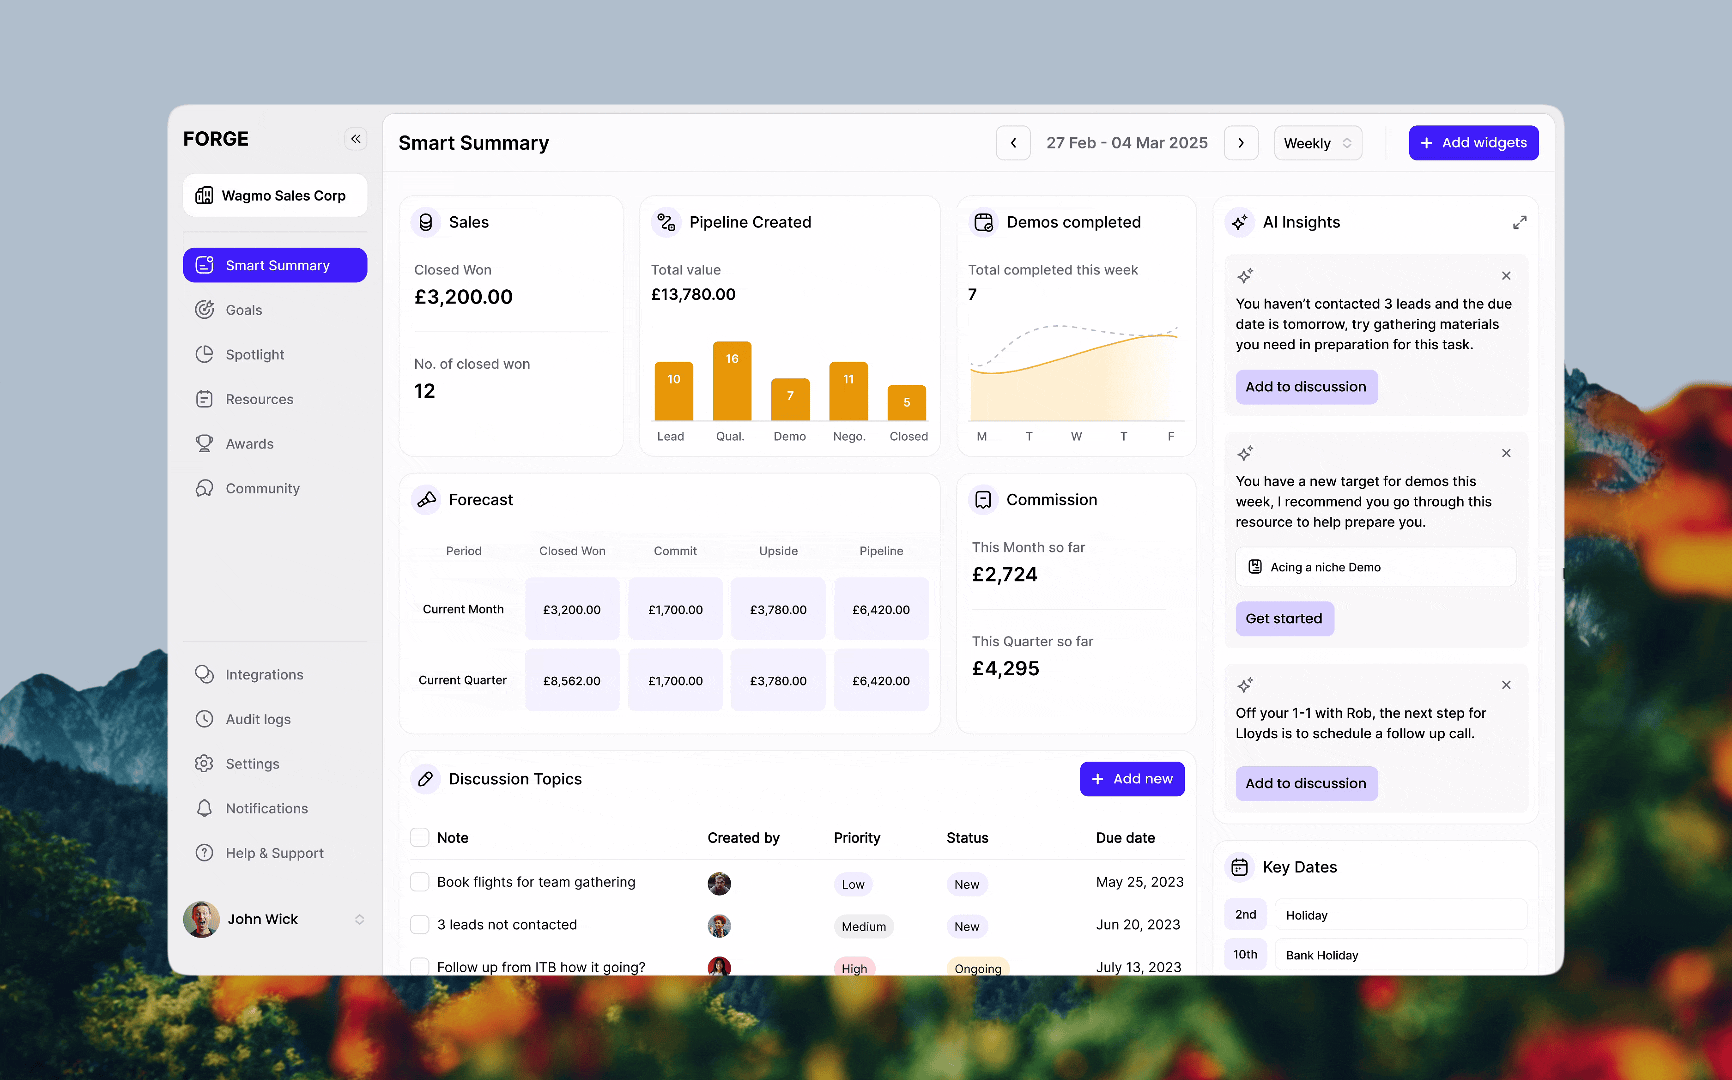Screen dimensions: 1732x1080
Task: Collapse the sidebar with double-chevron icon
Action: [x=355, y=139]
